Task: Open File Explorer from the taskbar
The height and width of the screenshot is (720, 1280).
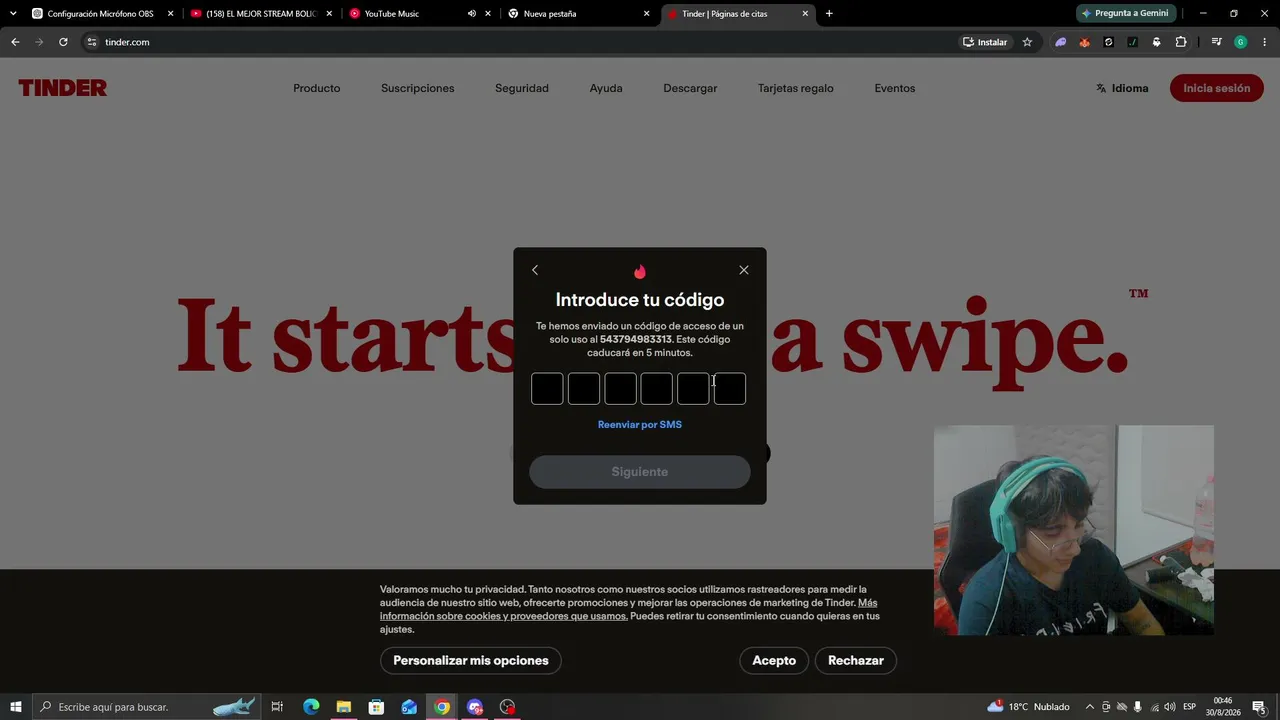Action: pos(343,707)
